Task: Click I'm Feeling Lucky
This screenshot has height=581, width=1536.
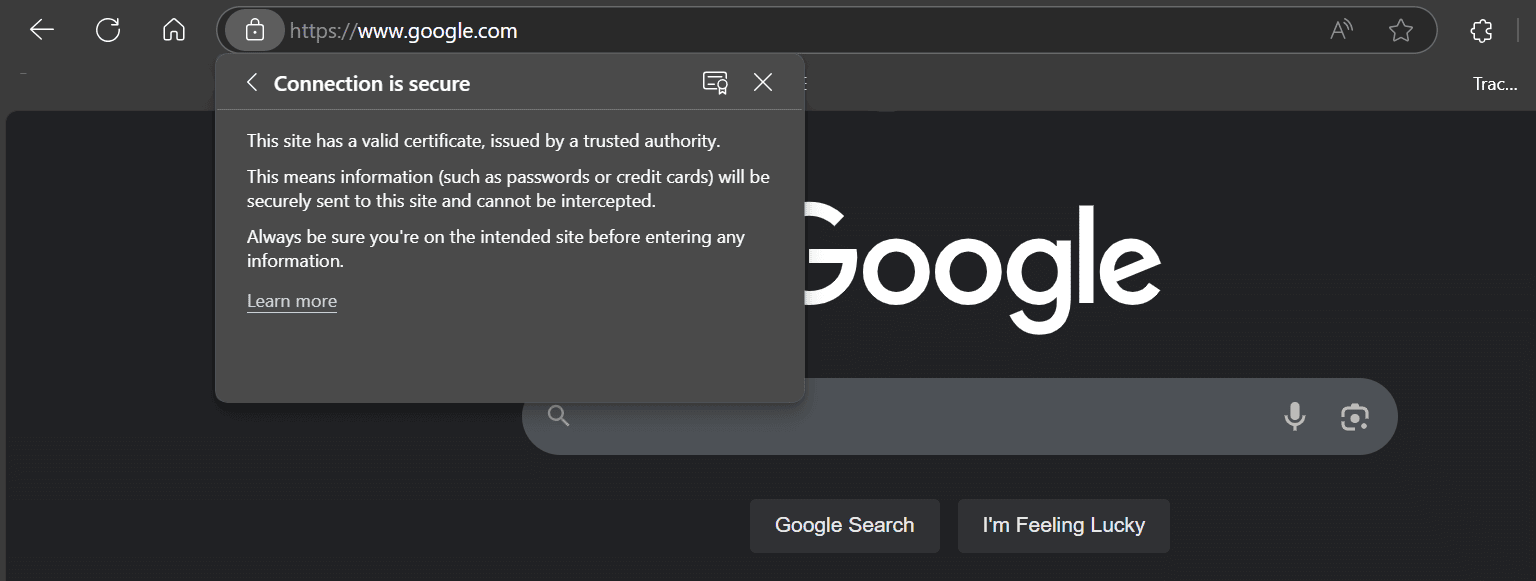Action: (1063, 524)
